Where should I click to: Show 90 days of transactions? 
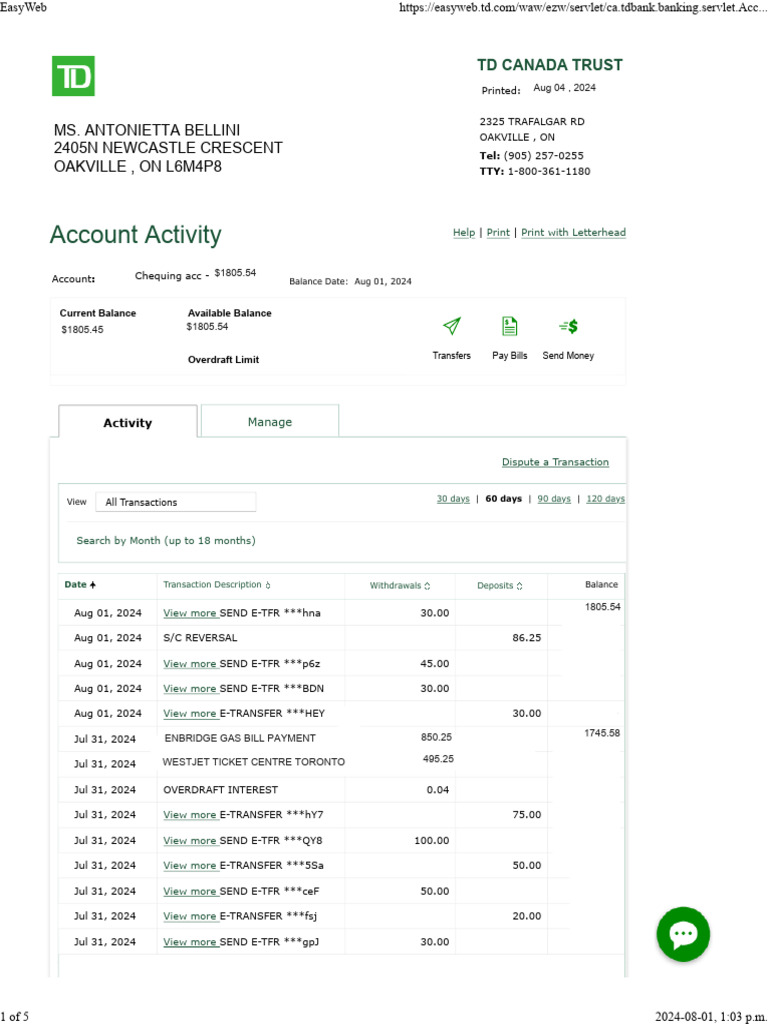(554, 499)
